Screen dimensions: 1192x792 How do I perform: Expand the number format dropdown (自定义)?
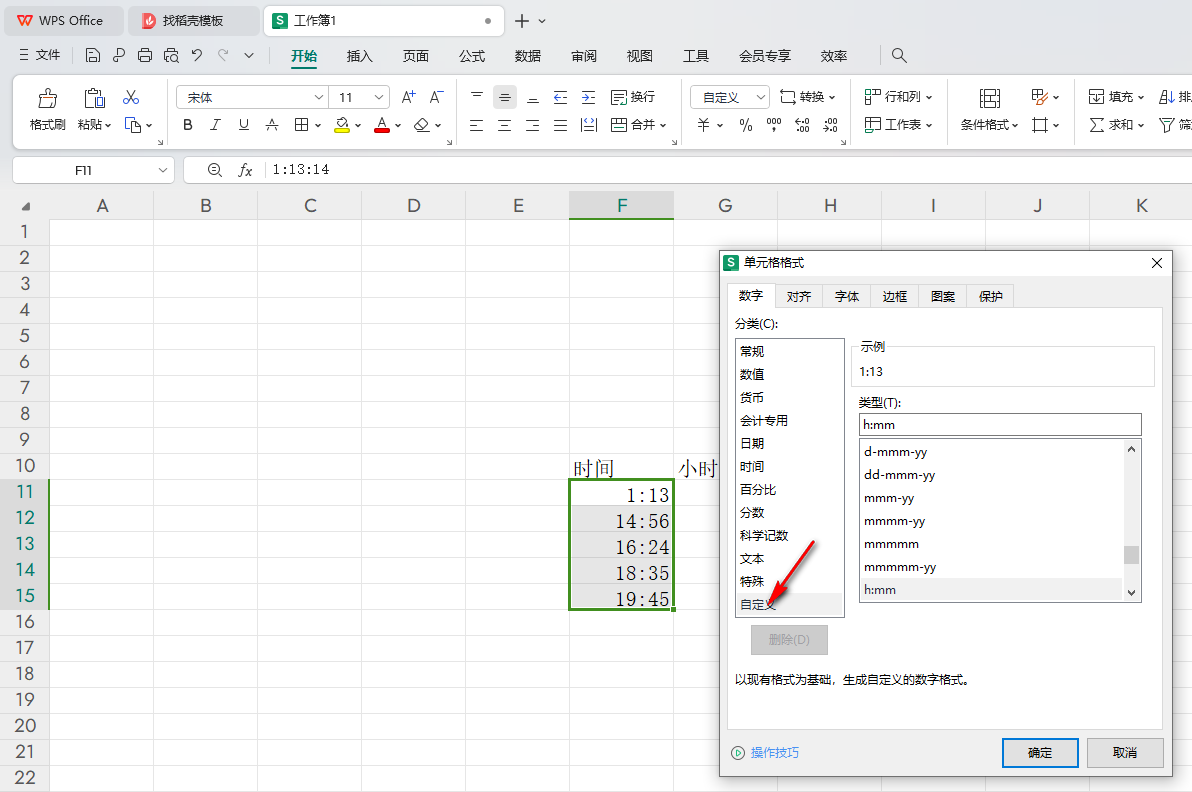click(x=760, y=97)
